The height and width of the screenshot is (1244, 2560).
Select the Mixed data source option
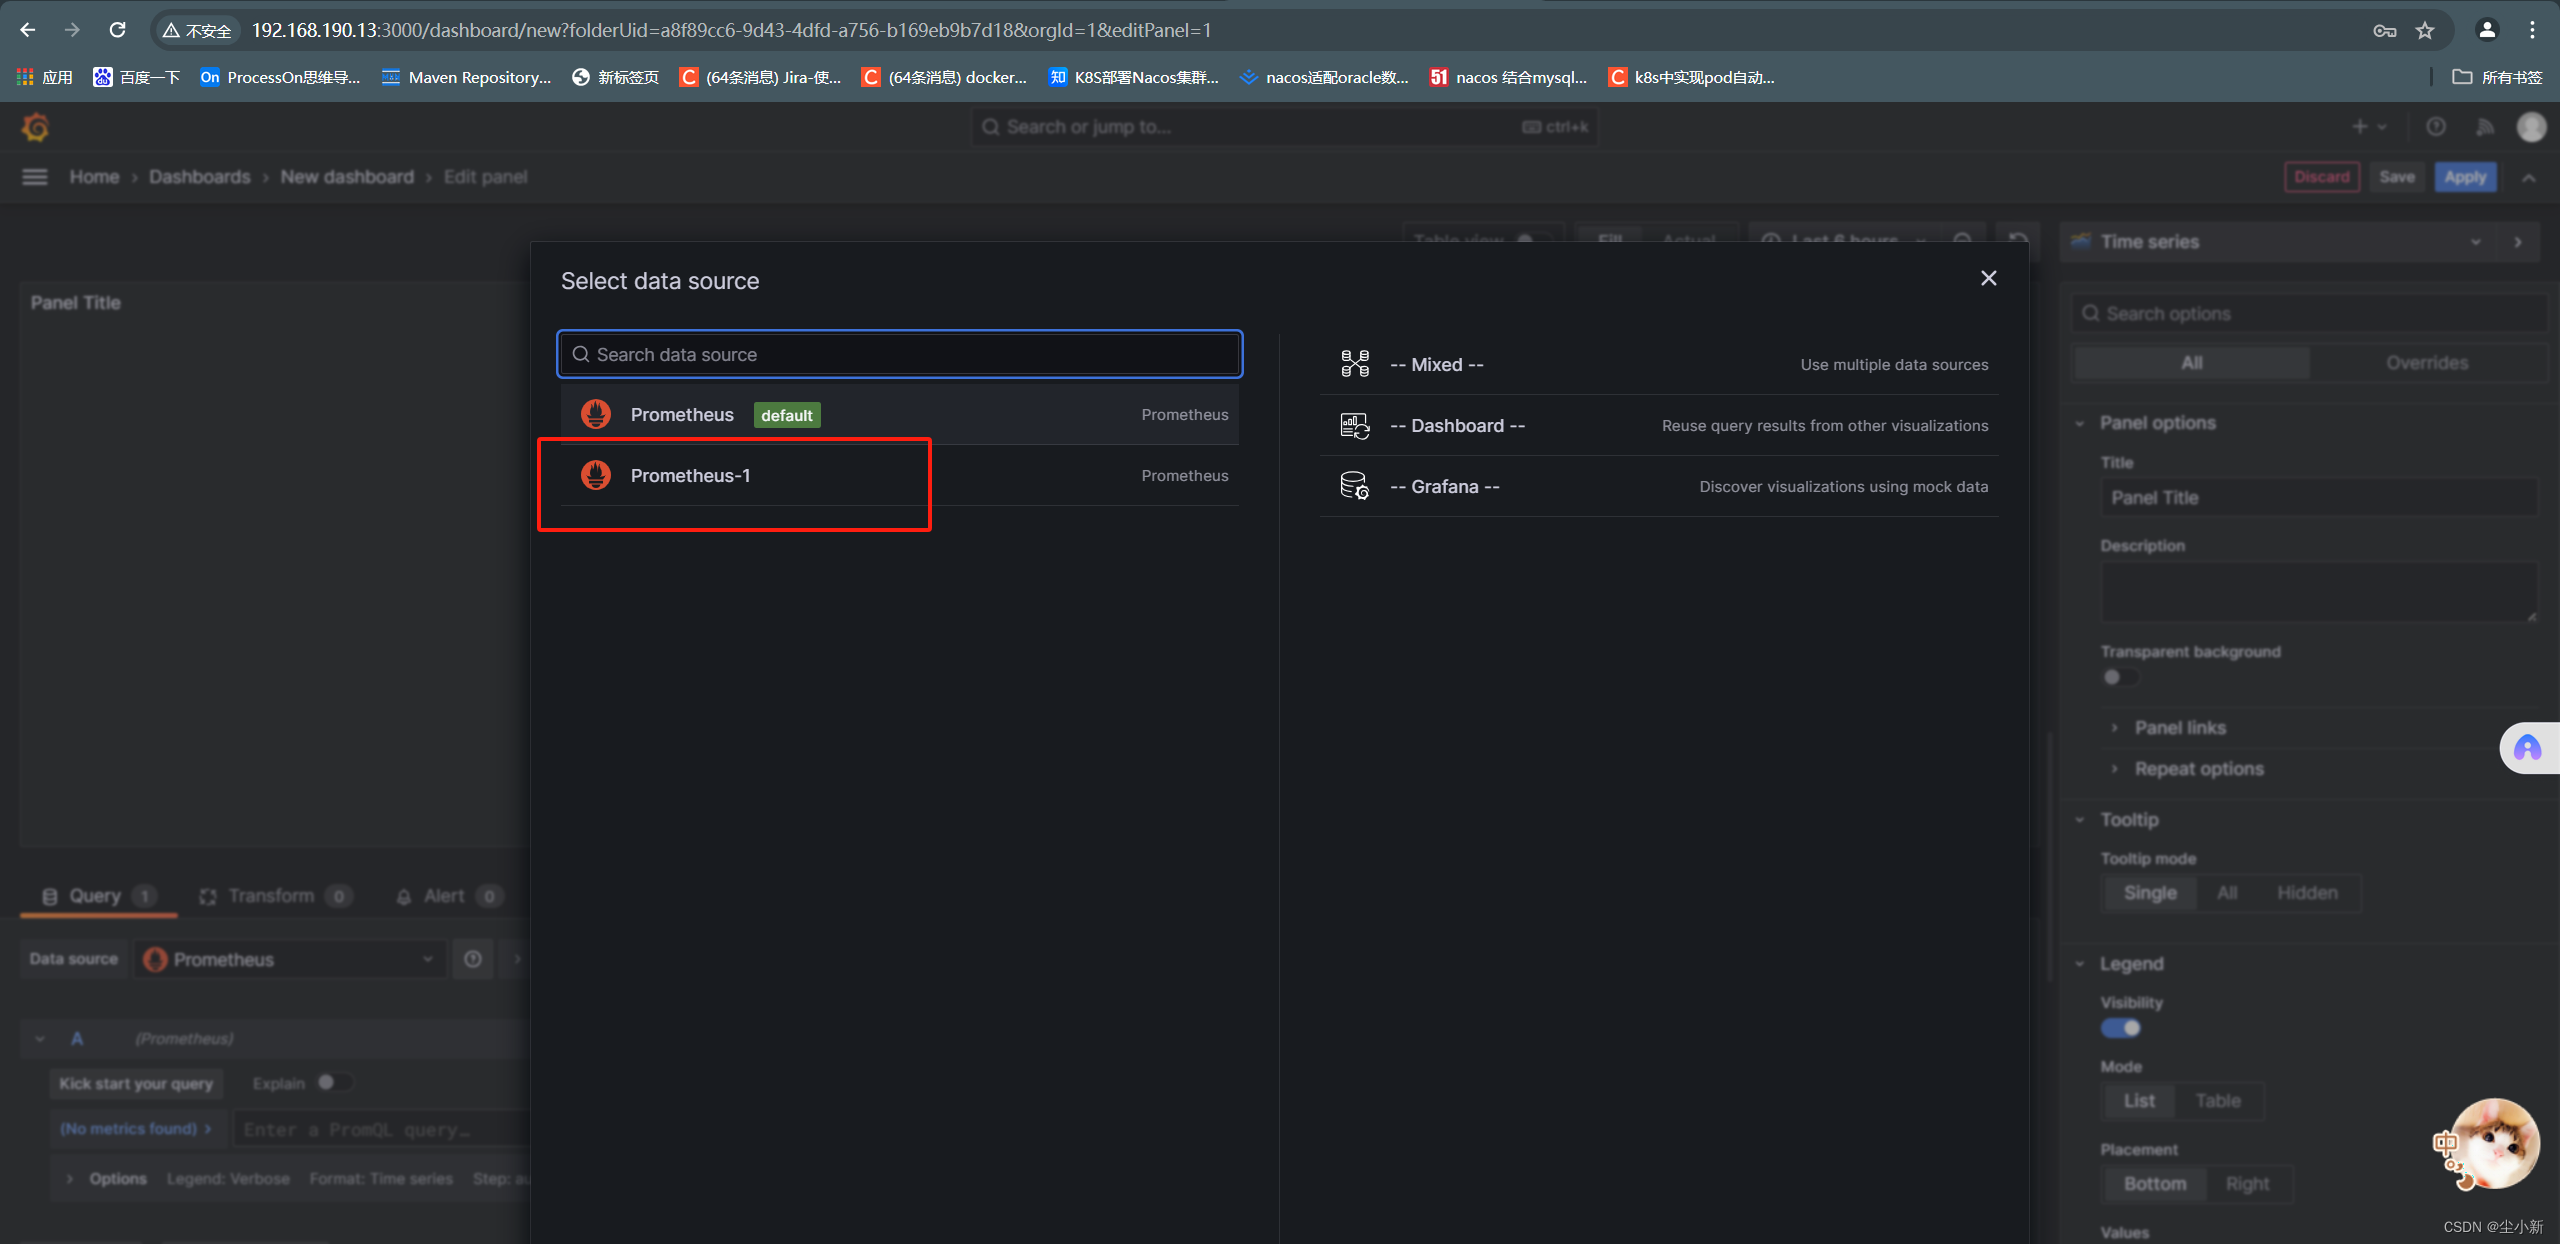coord(1659,365)
